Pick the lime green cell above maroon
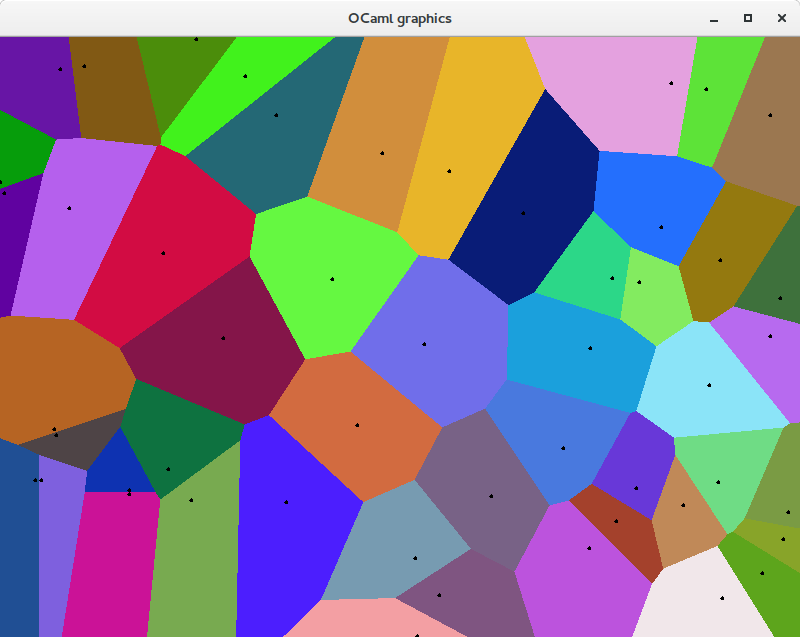The image size is (800, 637). [x=332, y=278]
